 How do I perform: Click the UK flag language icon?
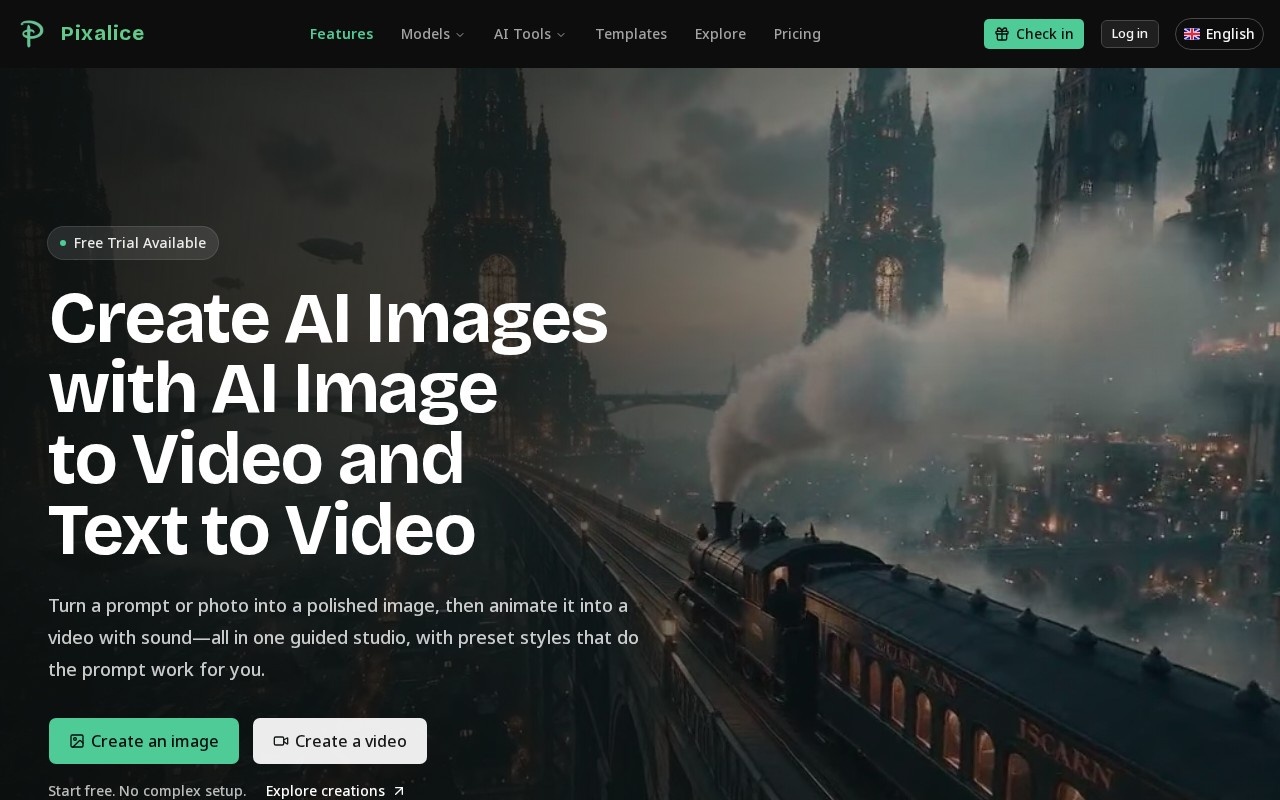1192,34
